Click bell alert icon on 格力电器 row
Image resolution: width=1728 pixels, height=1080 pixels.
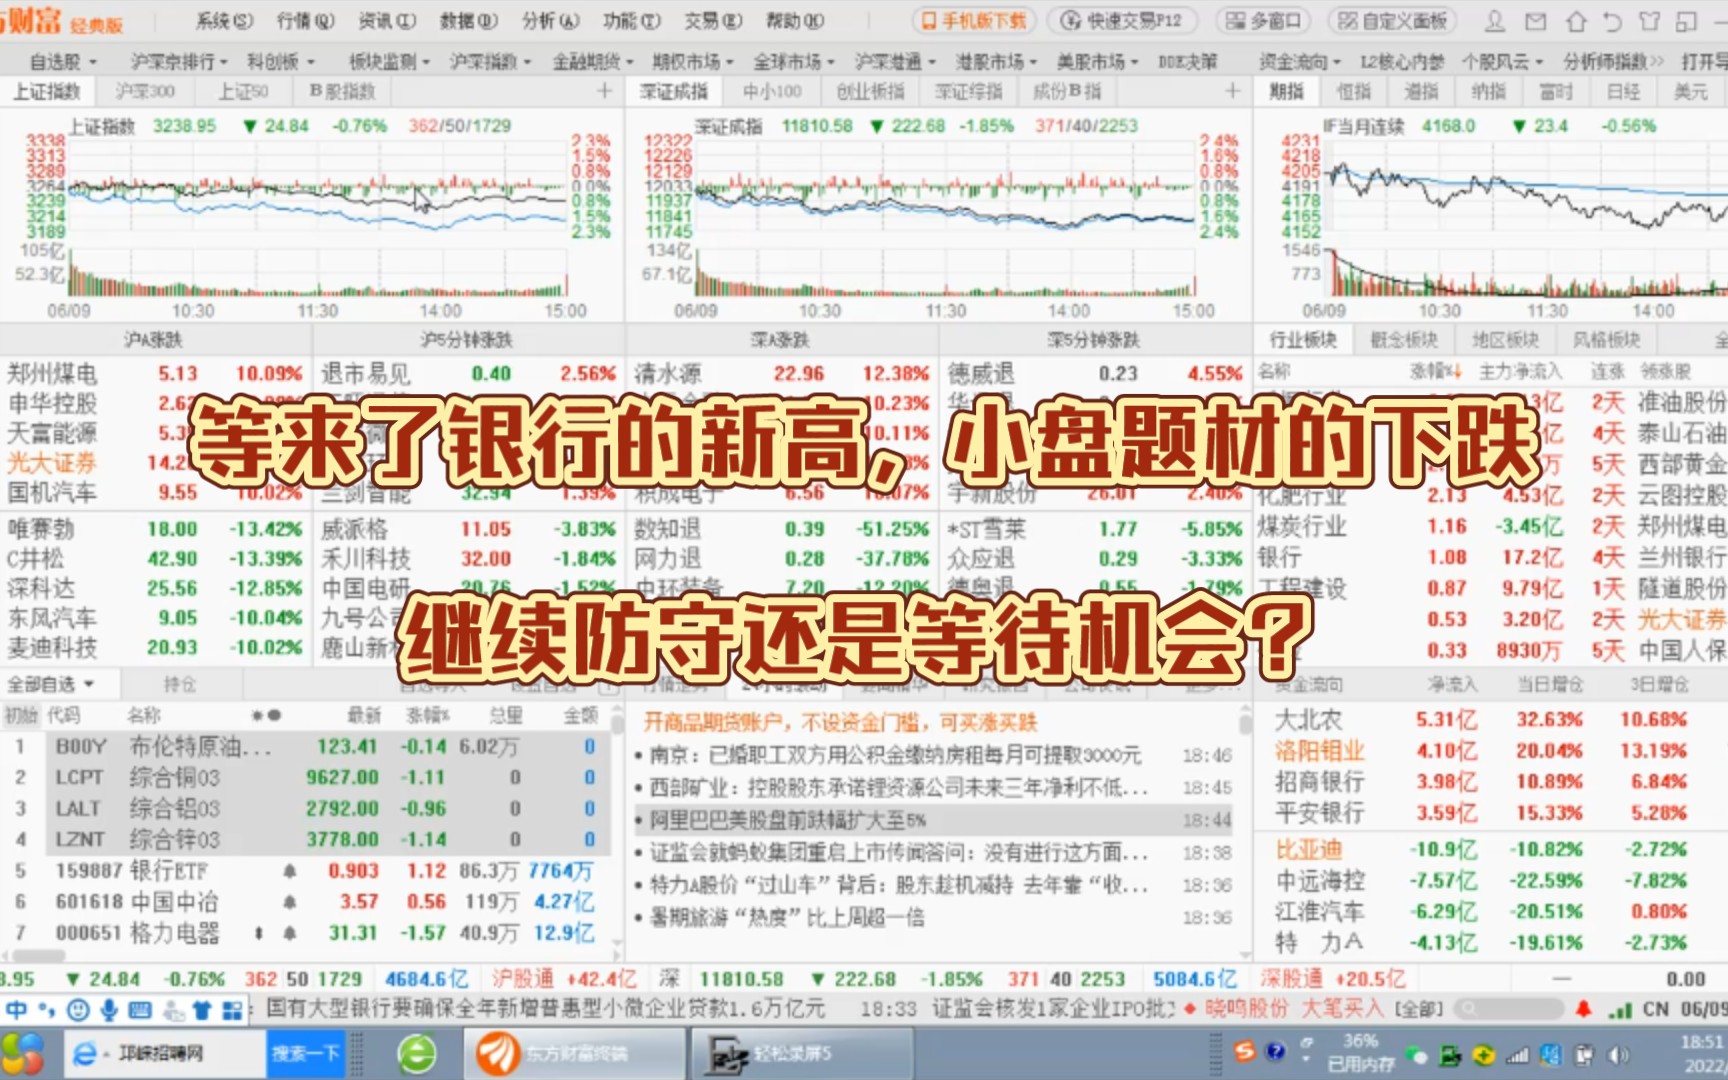289,933
